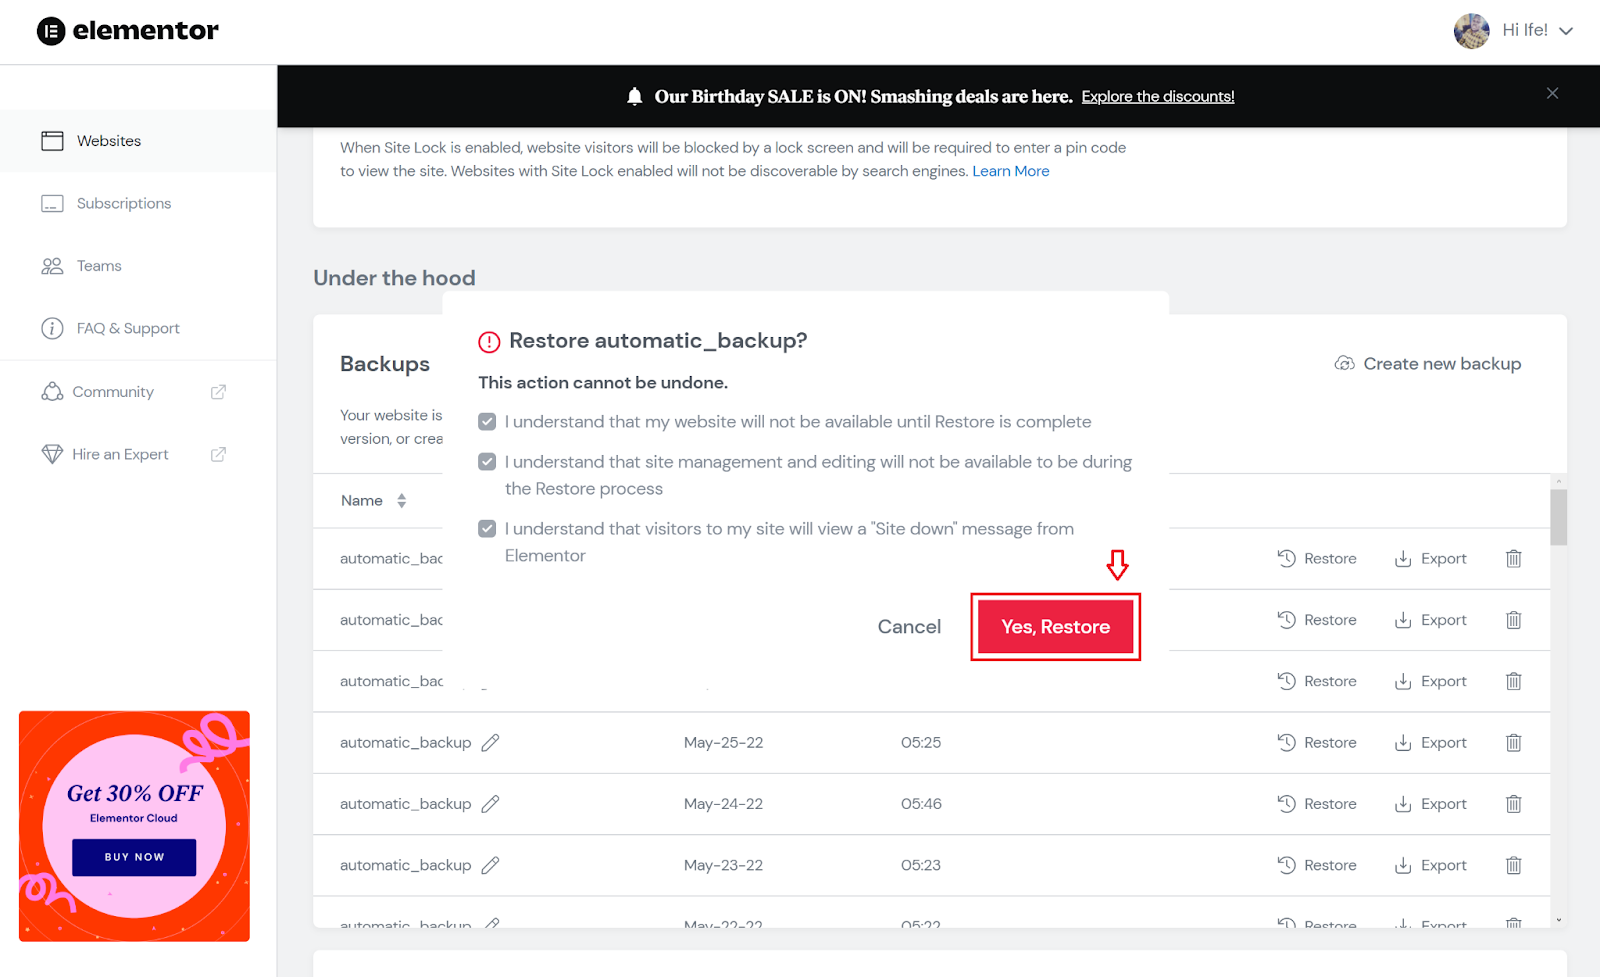Cancel the restore dialog
This screenshot has height=977, width=1600.
909,627
